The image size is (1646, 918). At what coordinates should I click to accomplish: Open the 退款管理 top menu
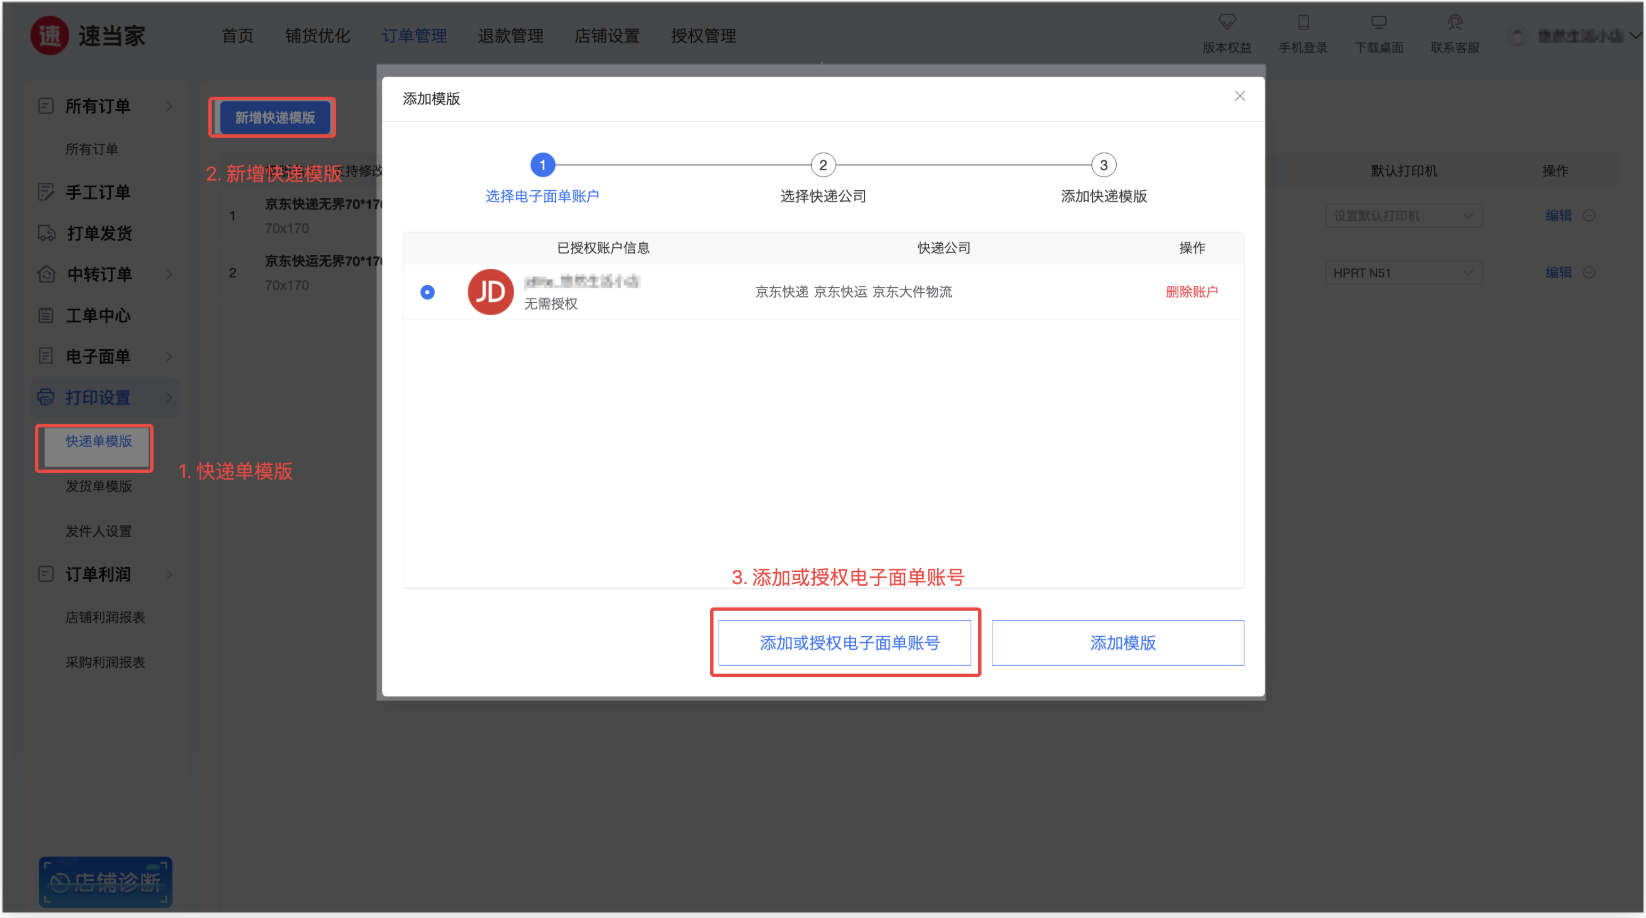pyautogui.click(x=510, y=36)
